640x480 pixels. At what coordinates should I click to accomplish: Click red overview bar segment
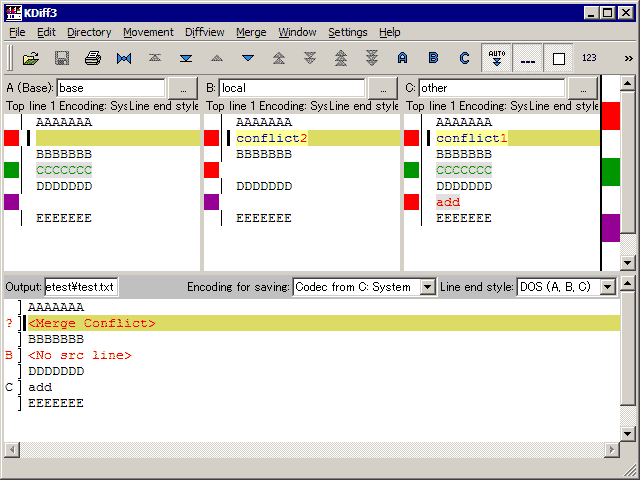tap(611, 116)
